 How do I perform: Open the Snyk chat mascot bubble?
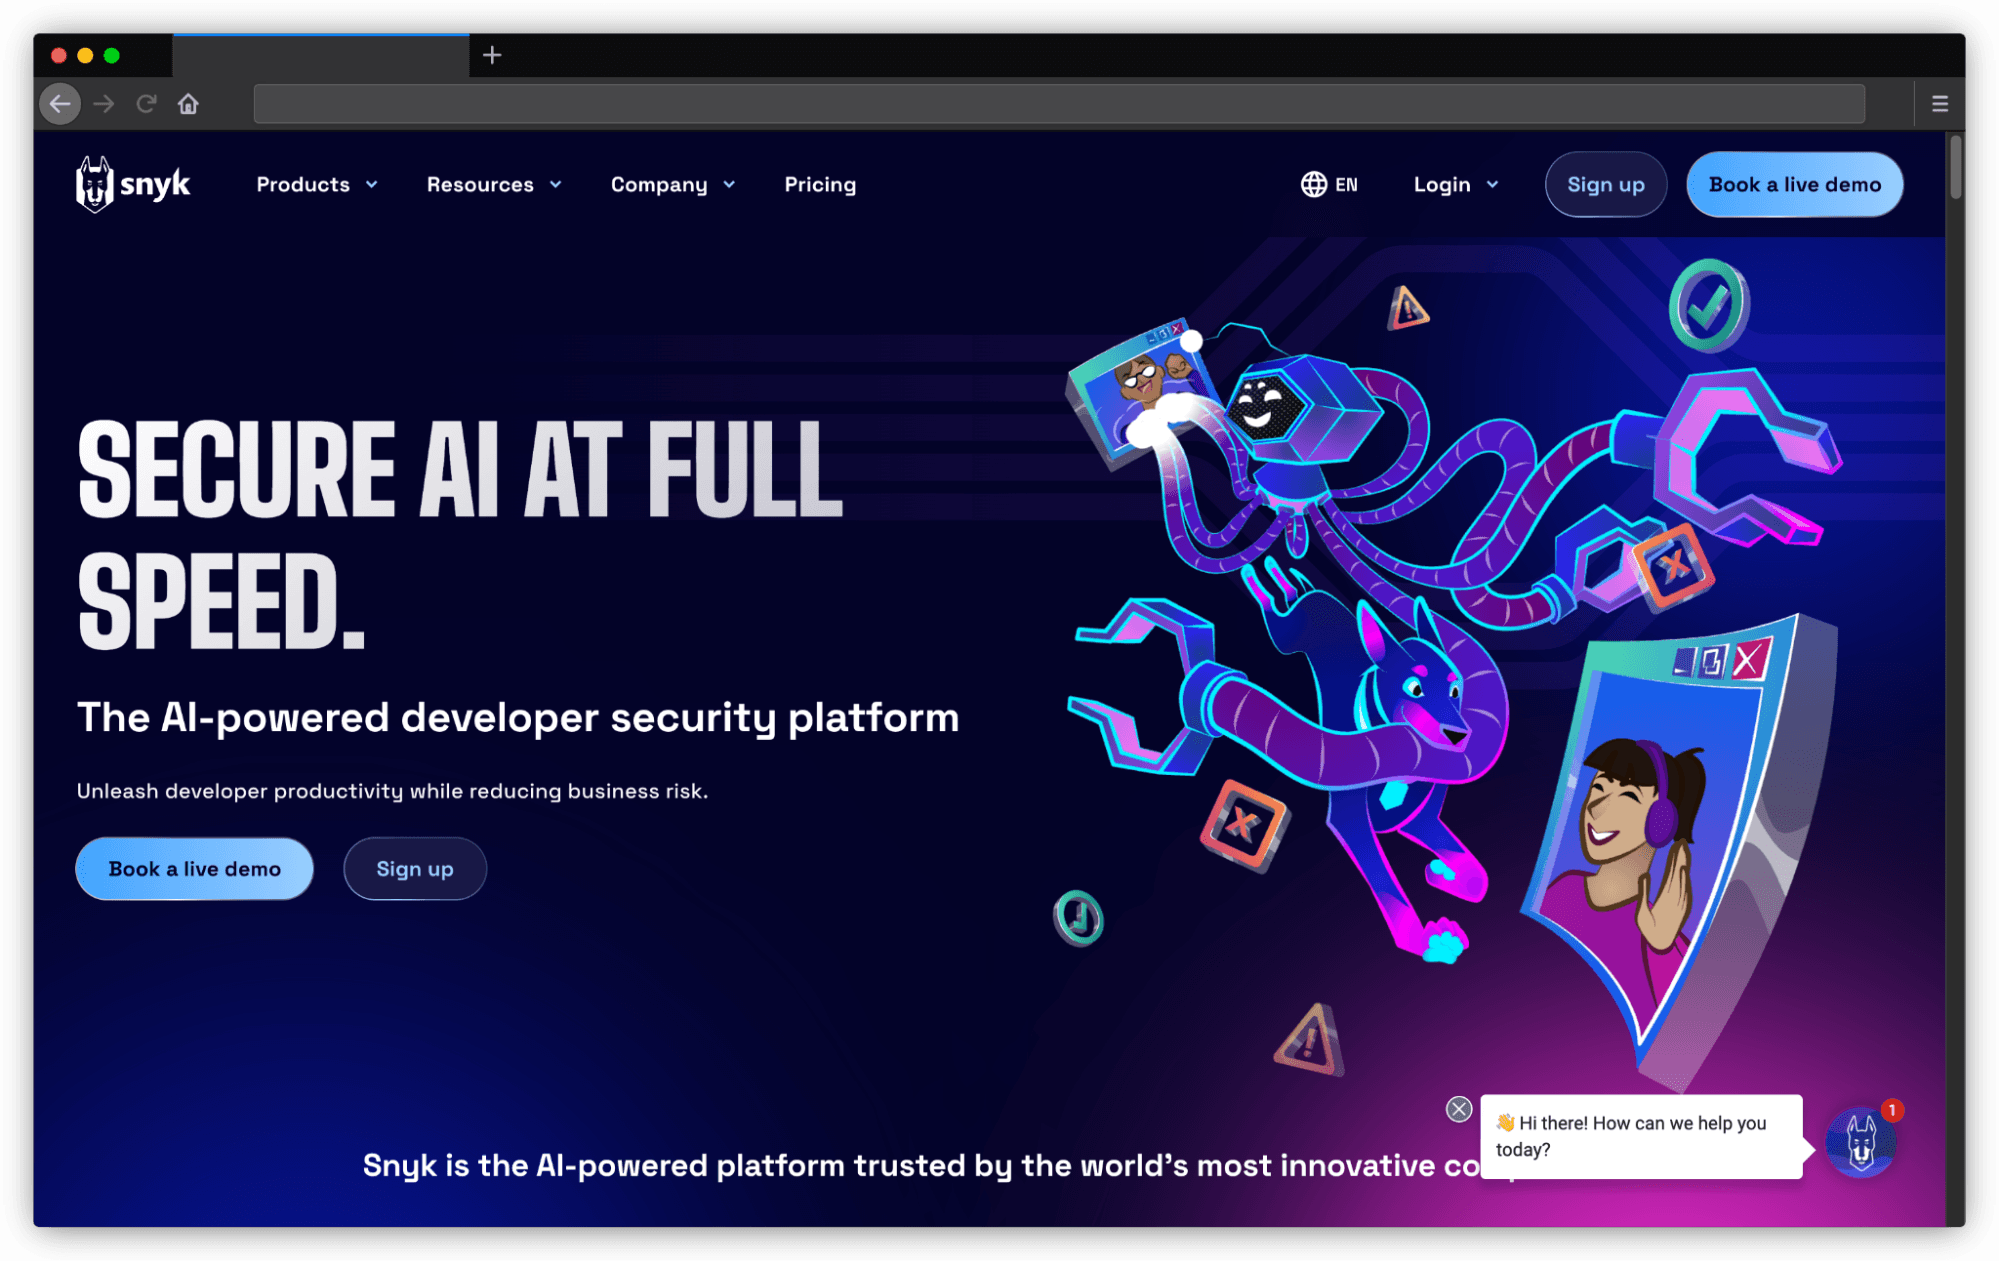1860,1142
